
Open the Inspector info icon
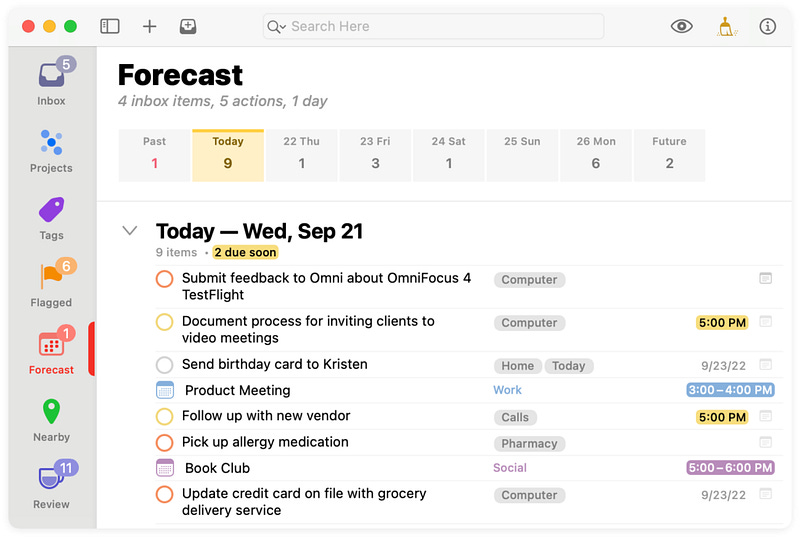point(767,26)
